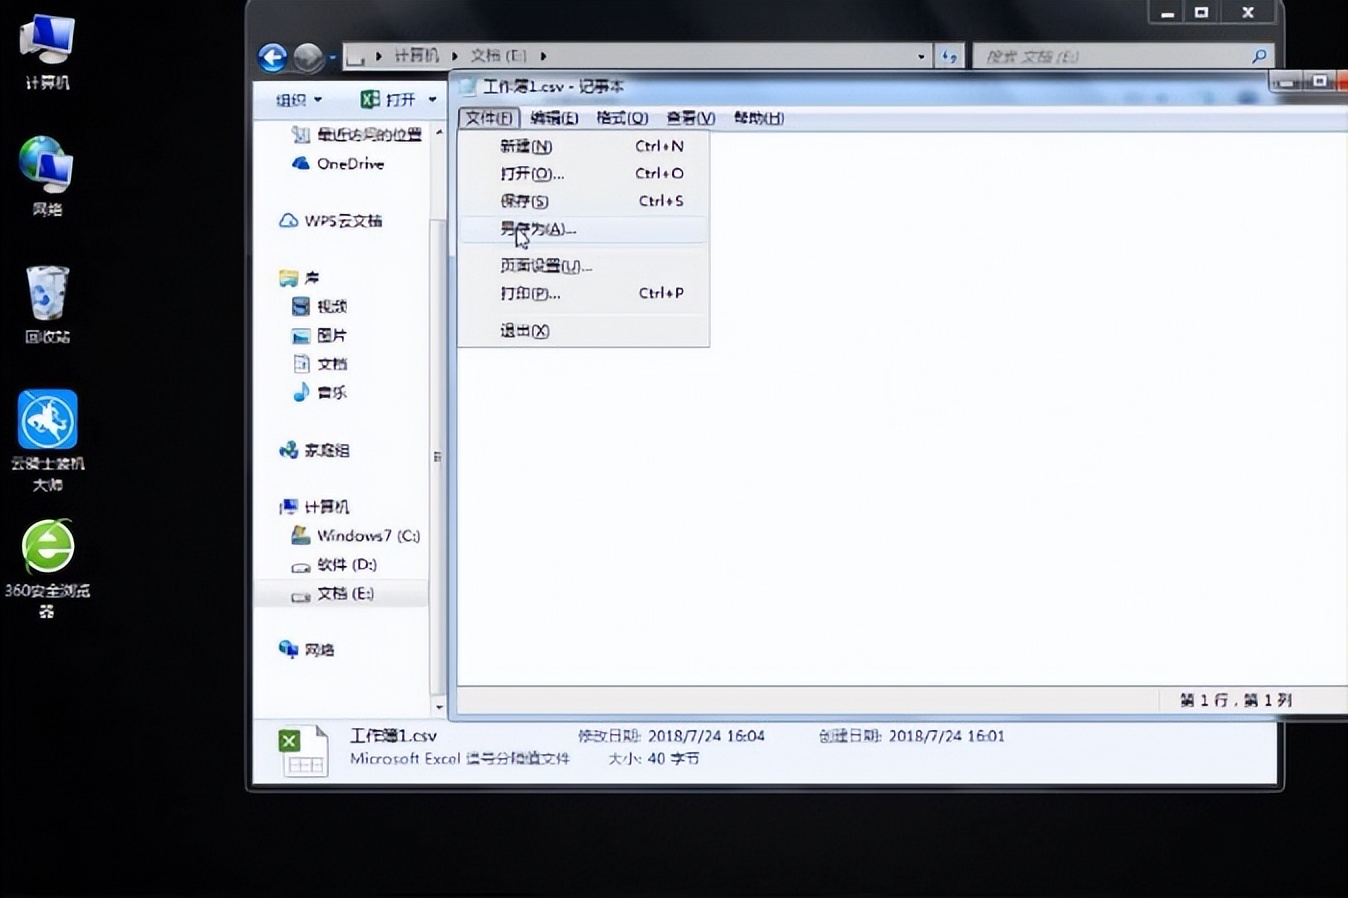
Task: Open the 网络 desktop icon
Action: click(x=47, y=177)
